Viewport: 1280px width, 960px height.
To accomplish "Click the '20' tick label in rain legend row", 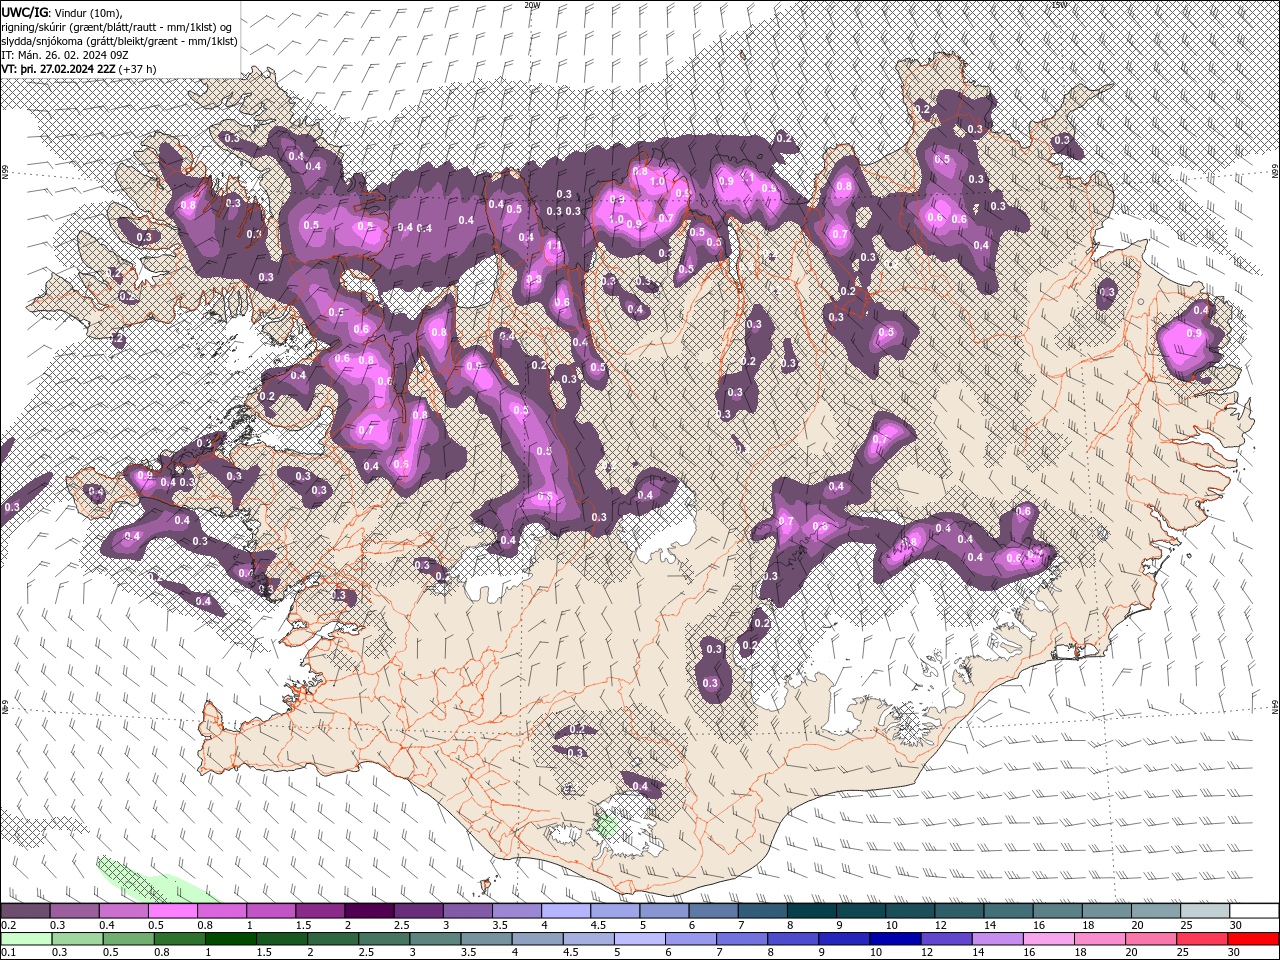I will click(x=1132, y=953).
